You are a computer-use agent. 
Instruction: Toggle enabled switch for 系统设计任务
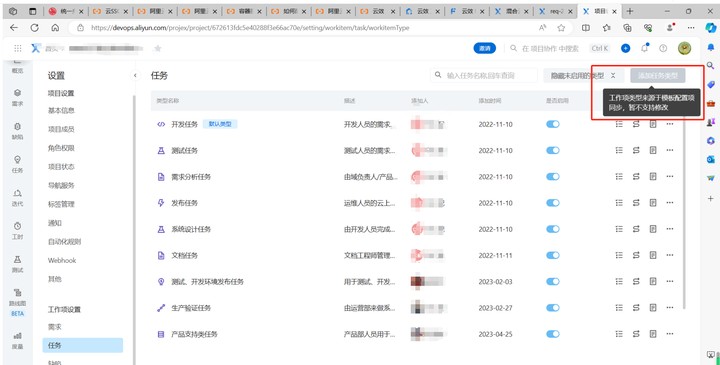[553, 229]
